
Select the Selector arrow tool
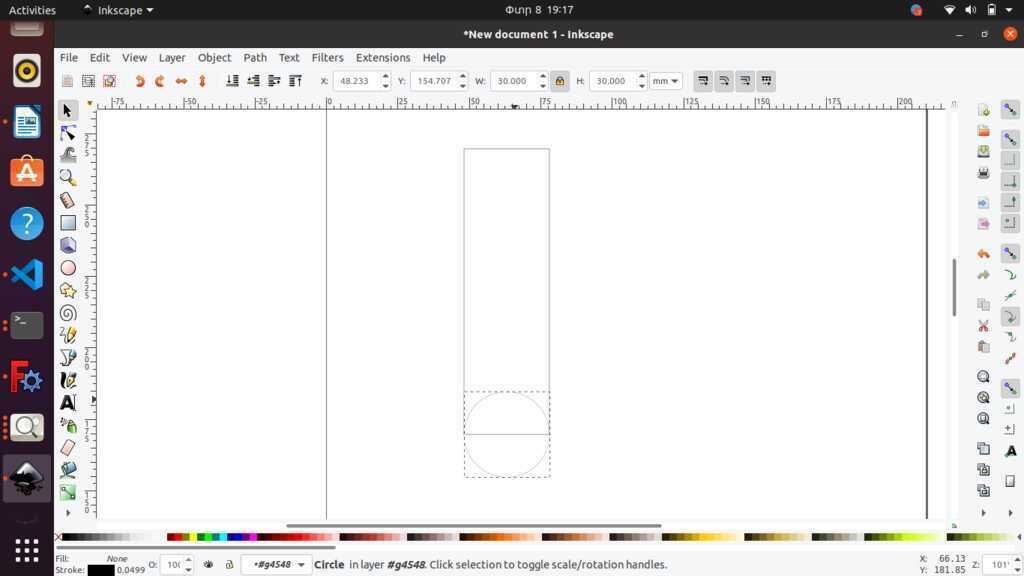pos(67,110)
